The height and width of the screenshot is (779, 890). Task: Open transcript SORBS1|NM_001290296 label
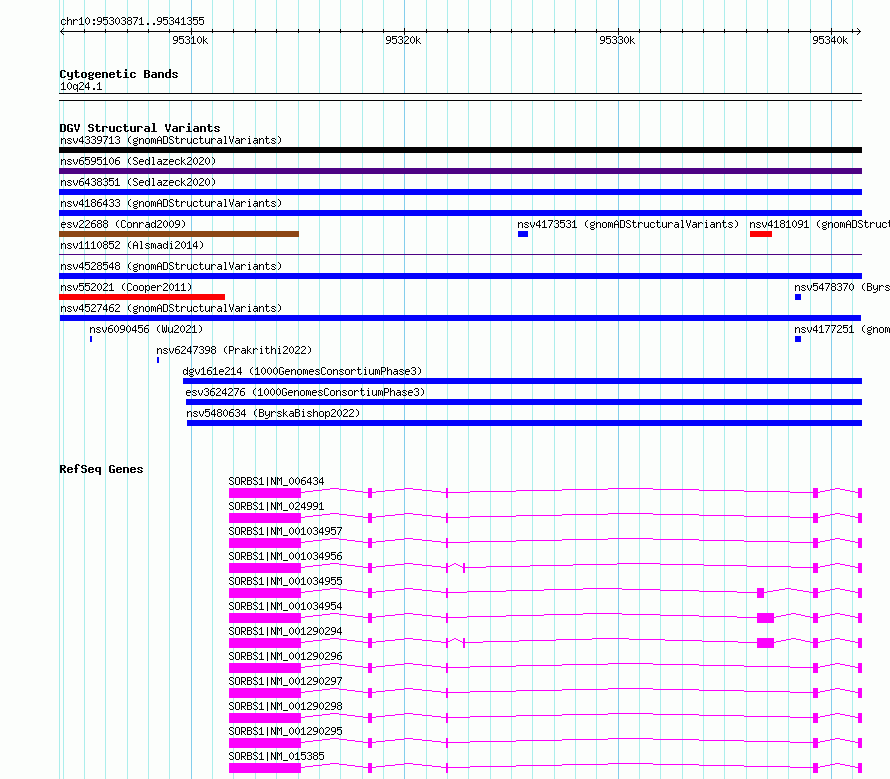(x=286, y=656)
